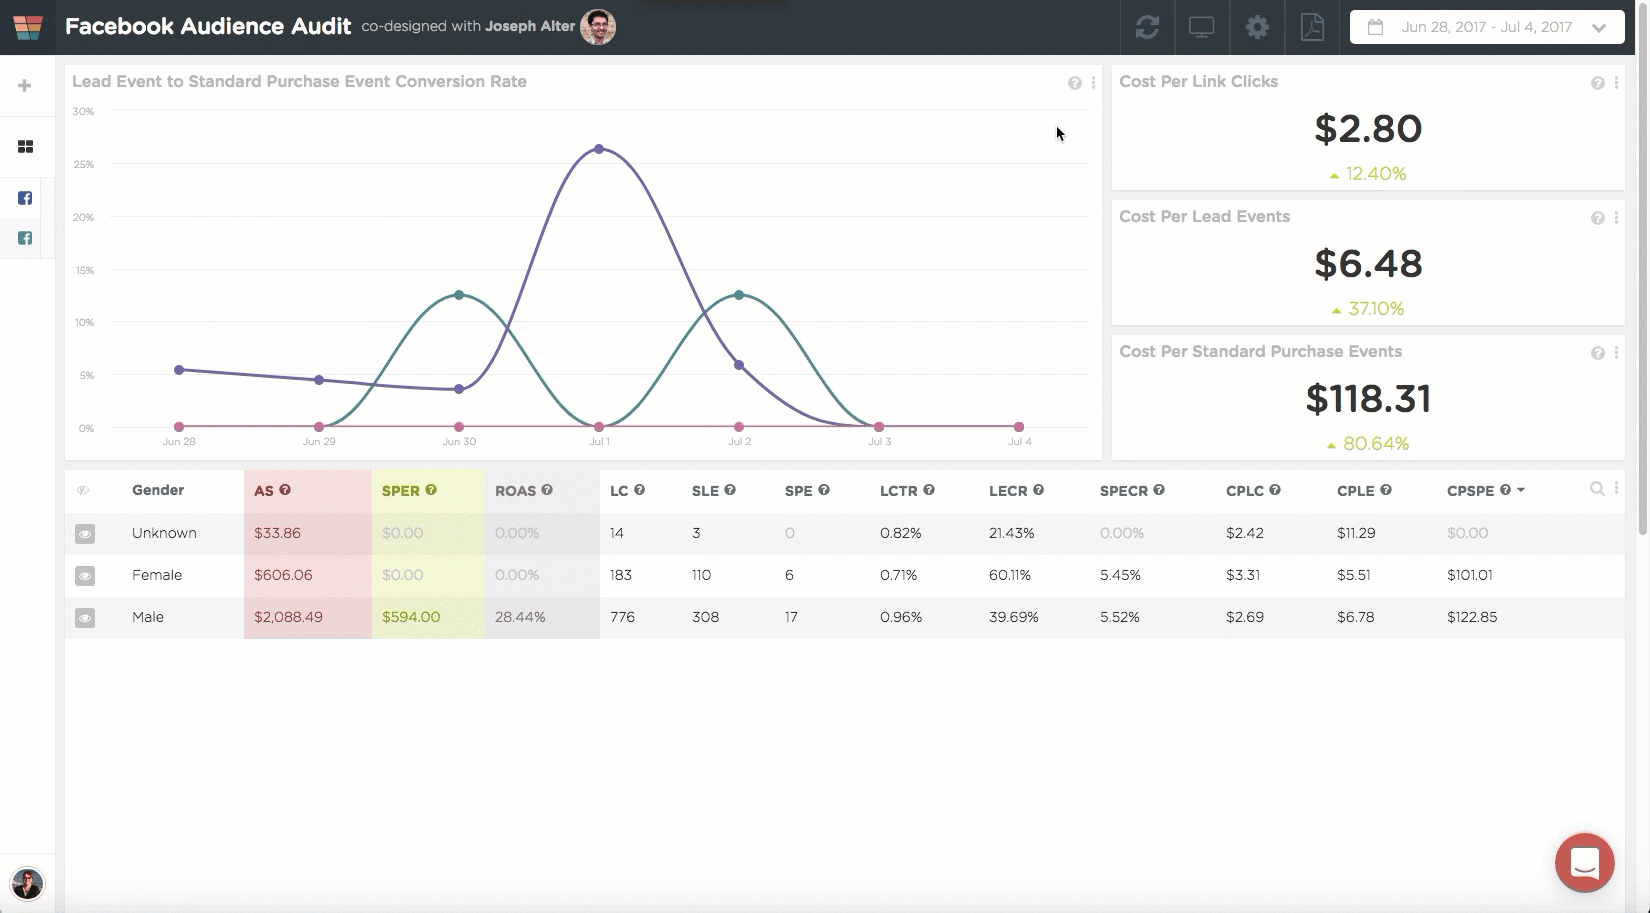Click Joseph Alter's profile photo in header
The height and width of the screenshot is (913, 1650).
tap(598, 27)
